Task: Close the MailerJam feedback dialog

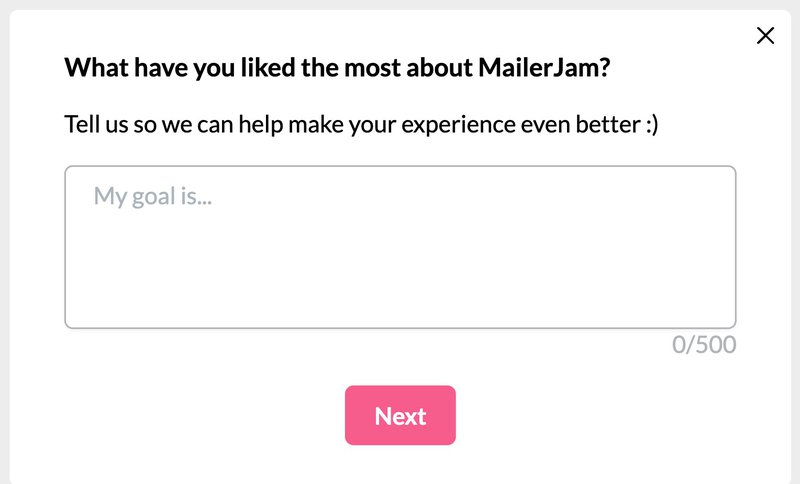Action: 766,36
